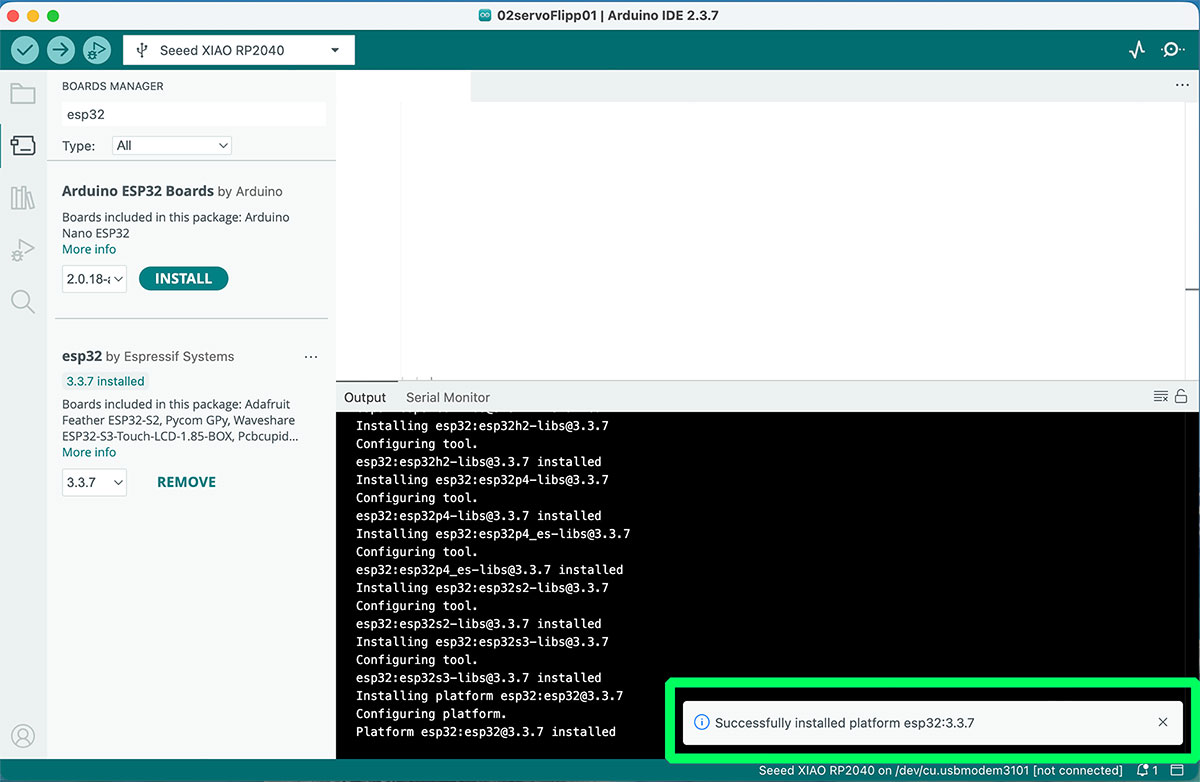1200x782 pixels.
Task: Select the Boards Manager sidebar icon
Action: 23,146
